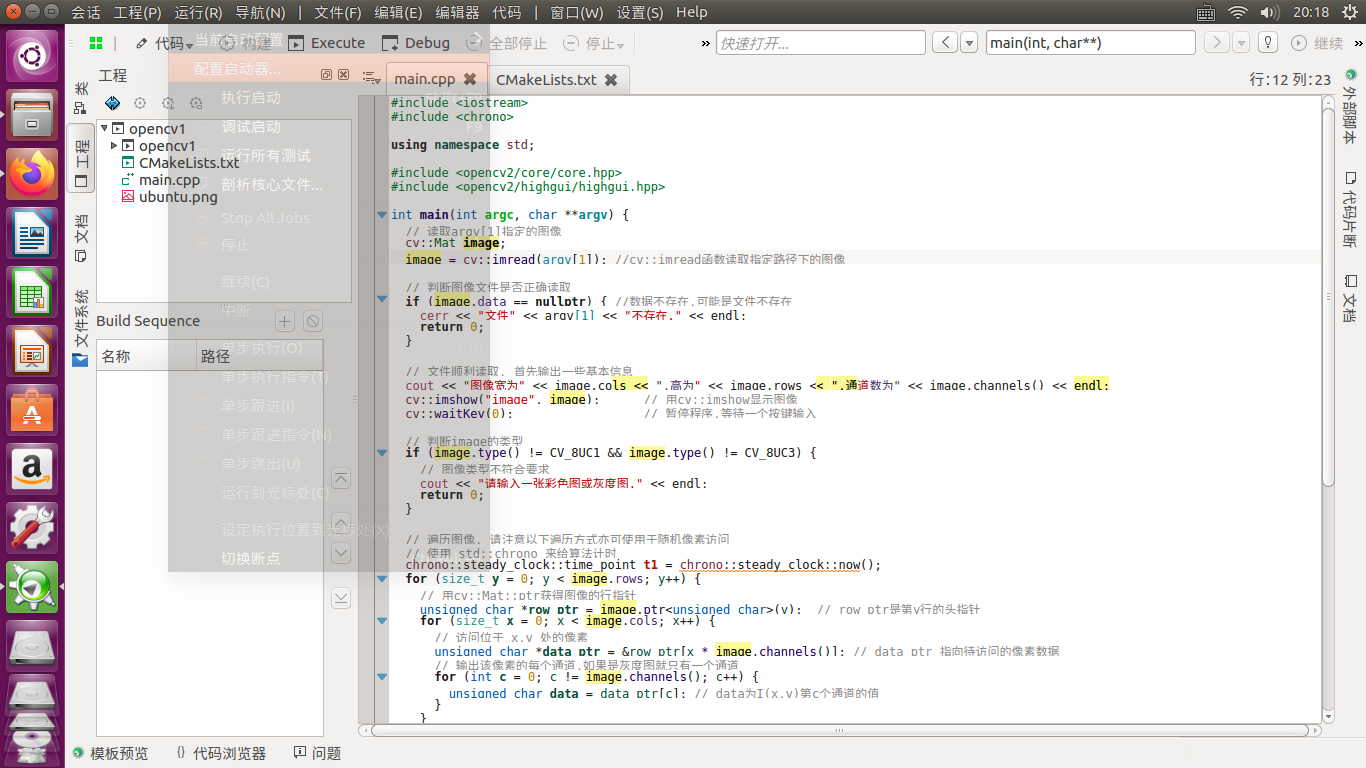Screen dimensions: 1366x768
Task: Open the 代码片断 right side panel
Action: [x=1350, y=210]
